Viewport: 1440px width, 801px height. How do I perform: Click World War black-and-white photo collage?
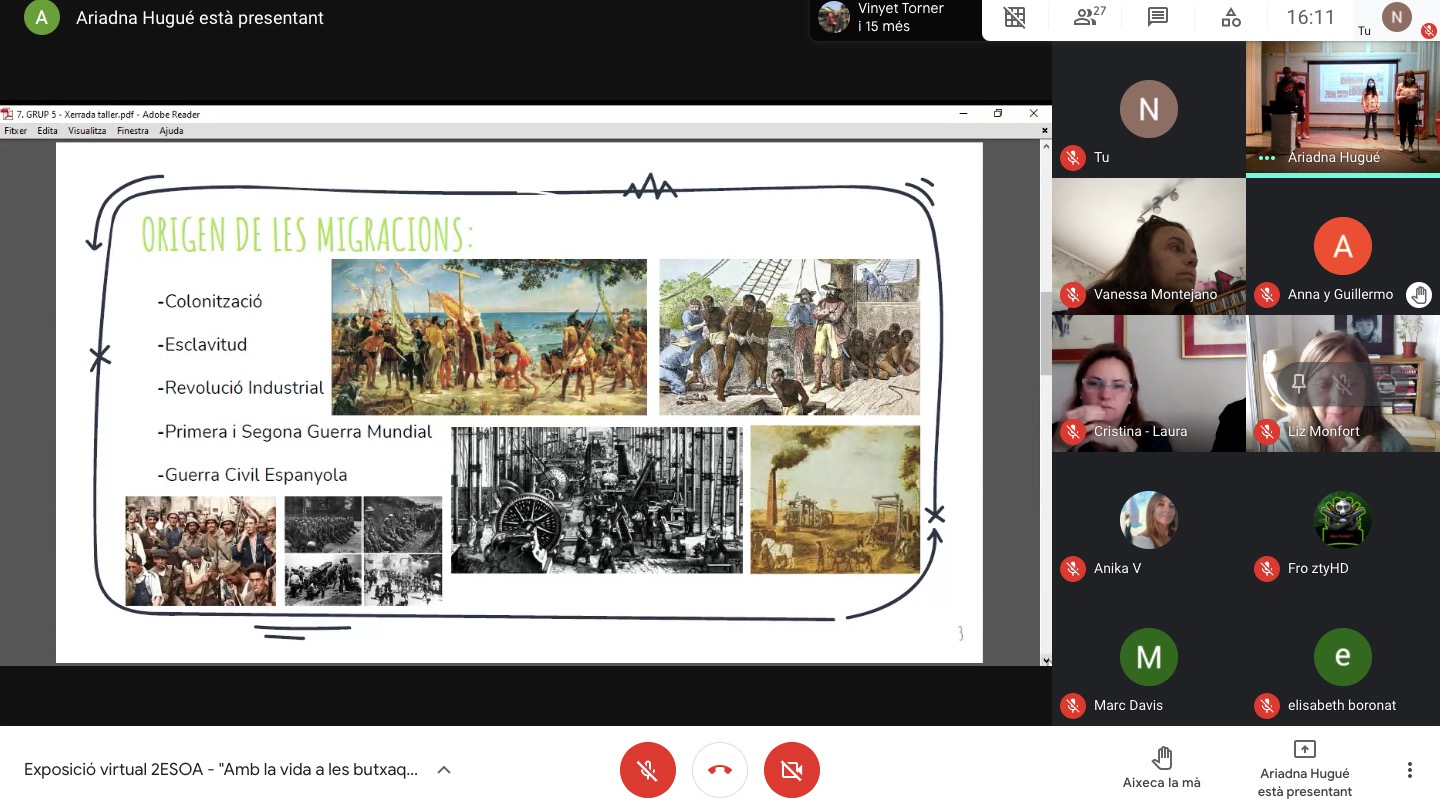363,551
